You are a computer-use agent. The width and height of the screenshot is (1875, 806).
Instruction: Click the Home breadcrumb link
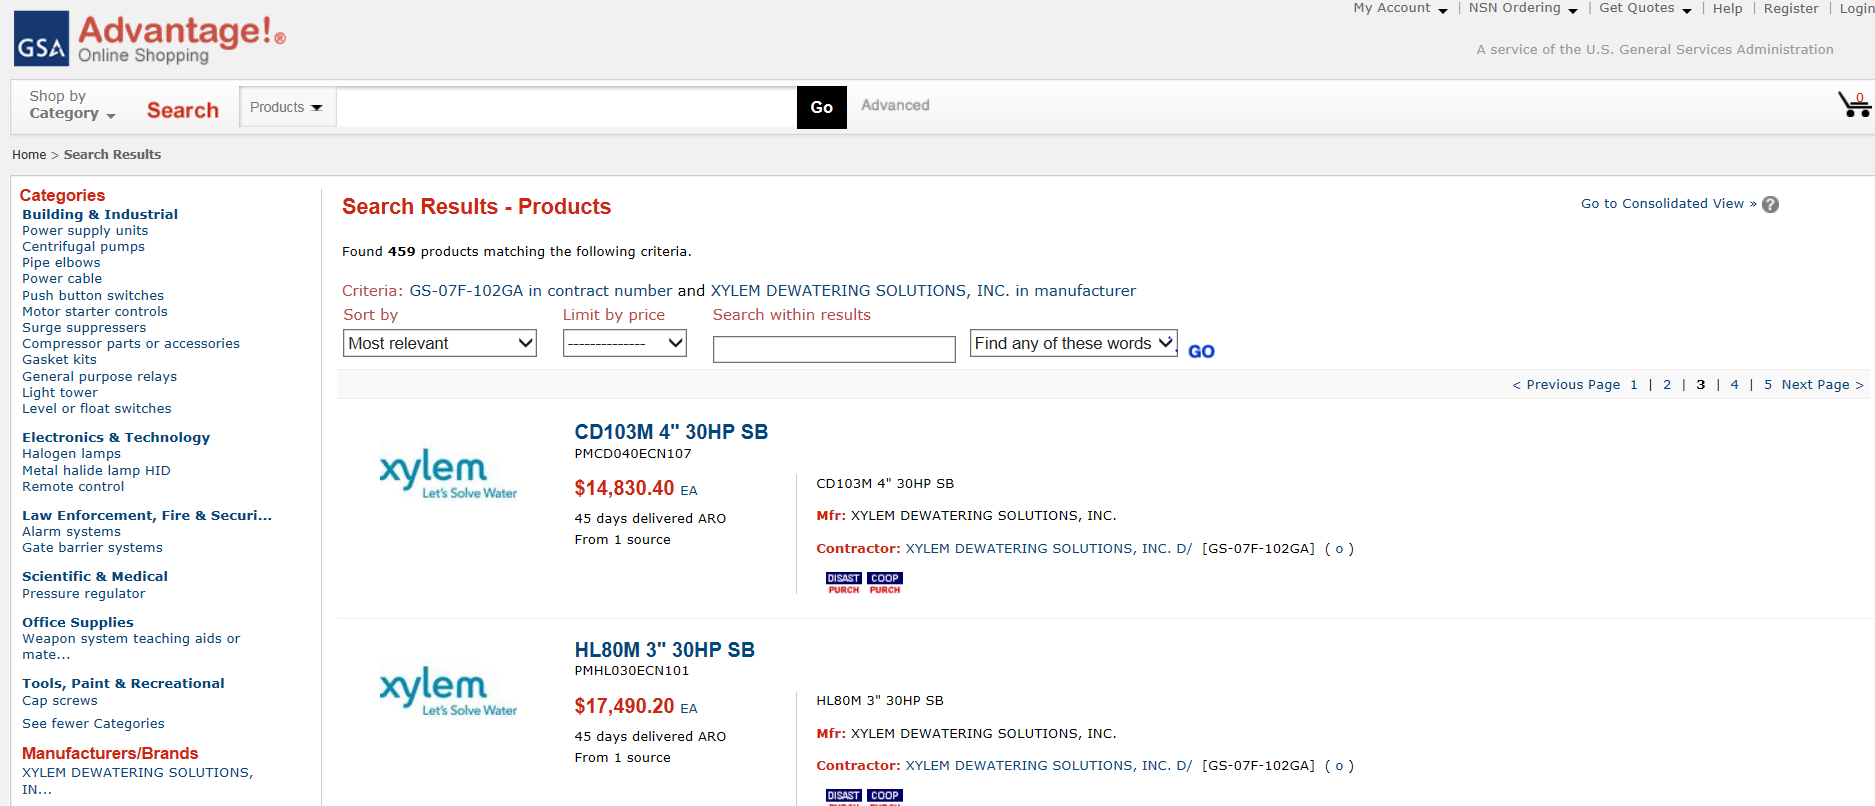pyautogui.click(x=29, y=154)
